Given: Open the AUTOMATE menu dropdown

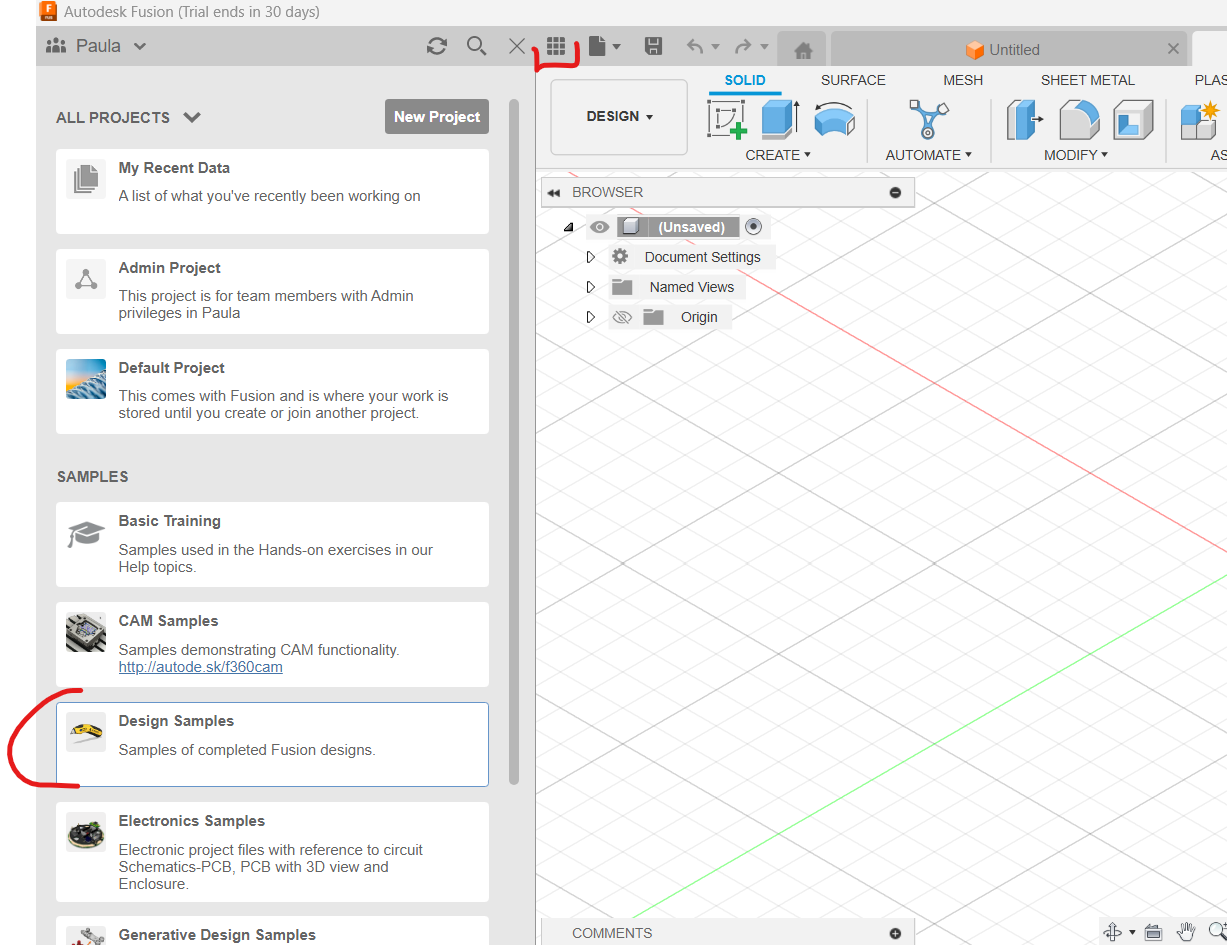Looking at the screenshot, I should point(928,155).
